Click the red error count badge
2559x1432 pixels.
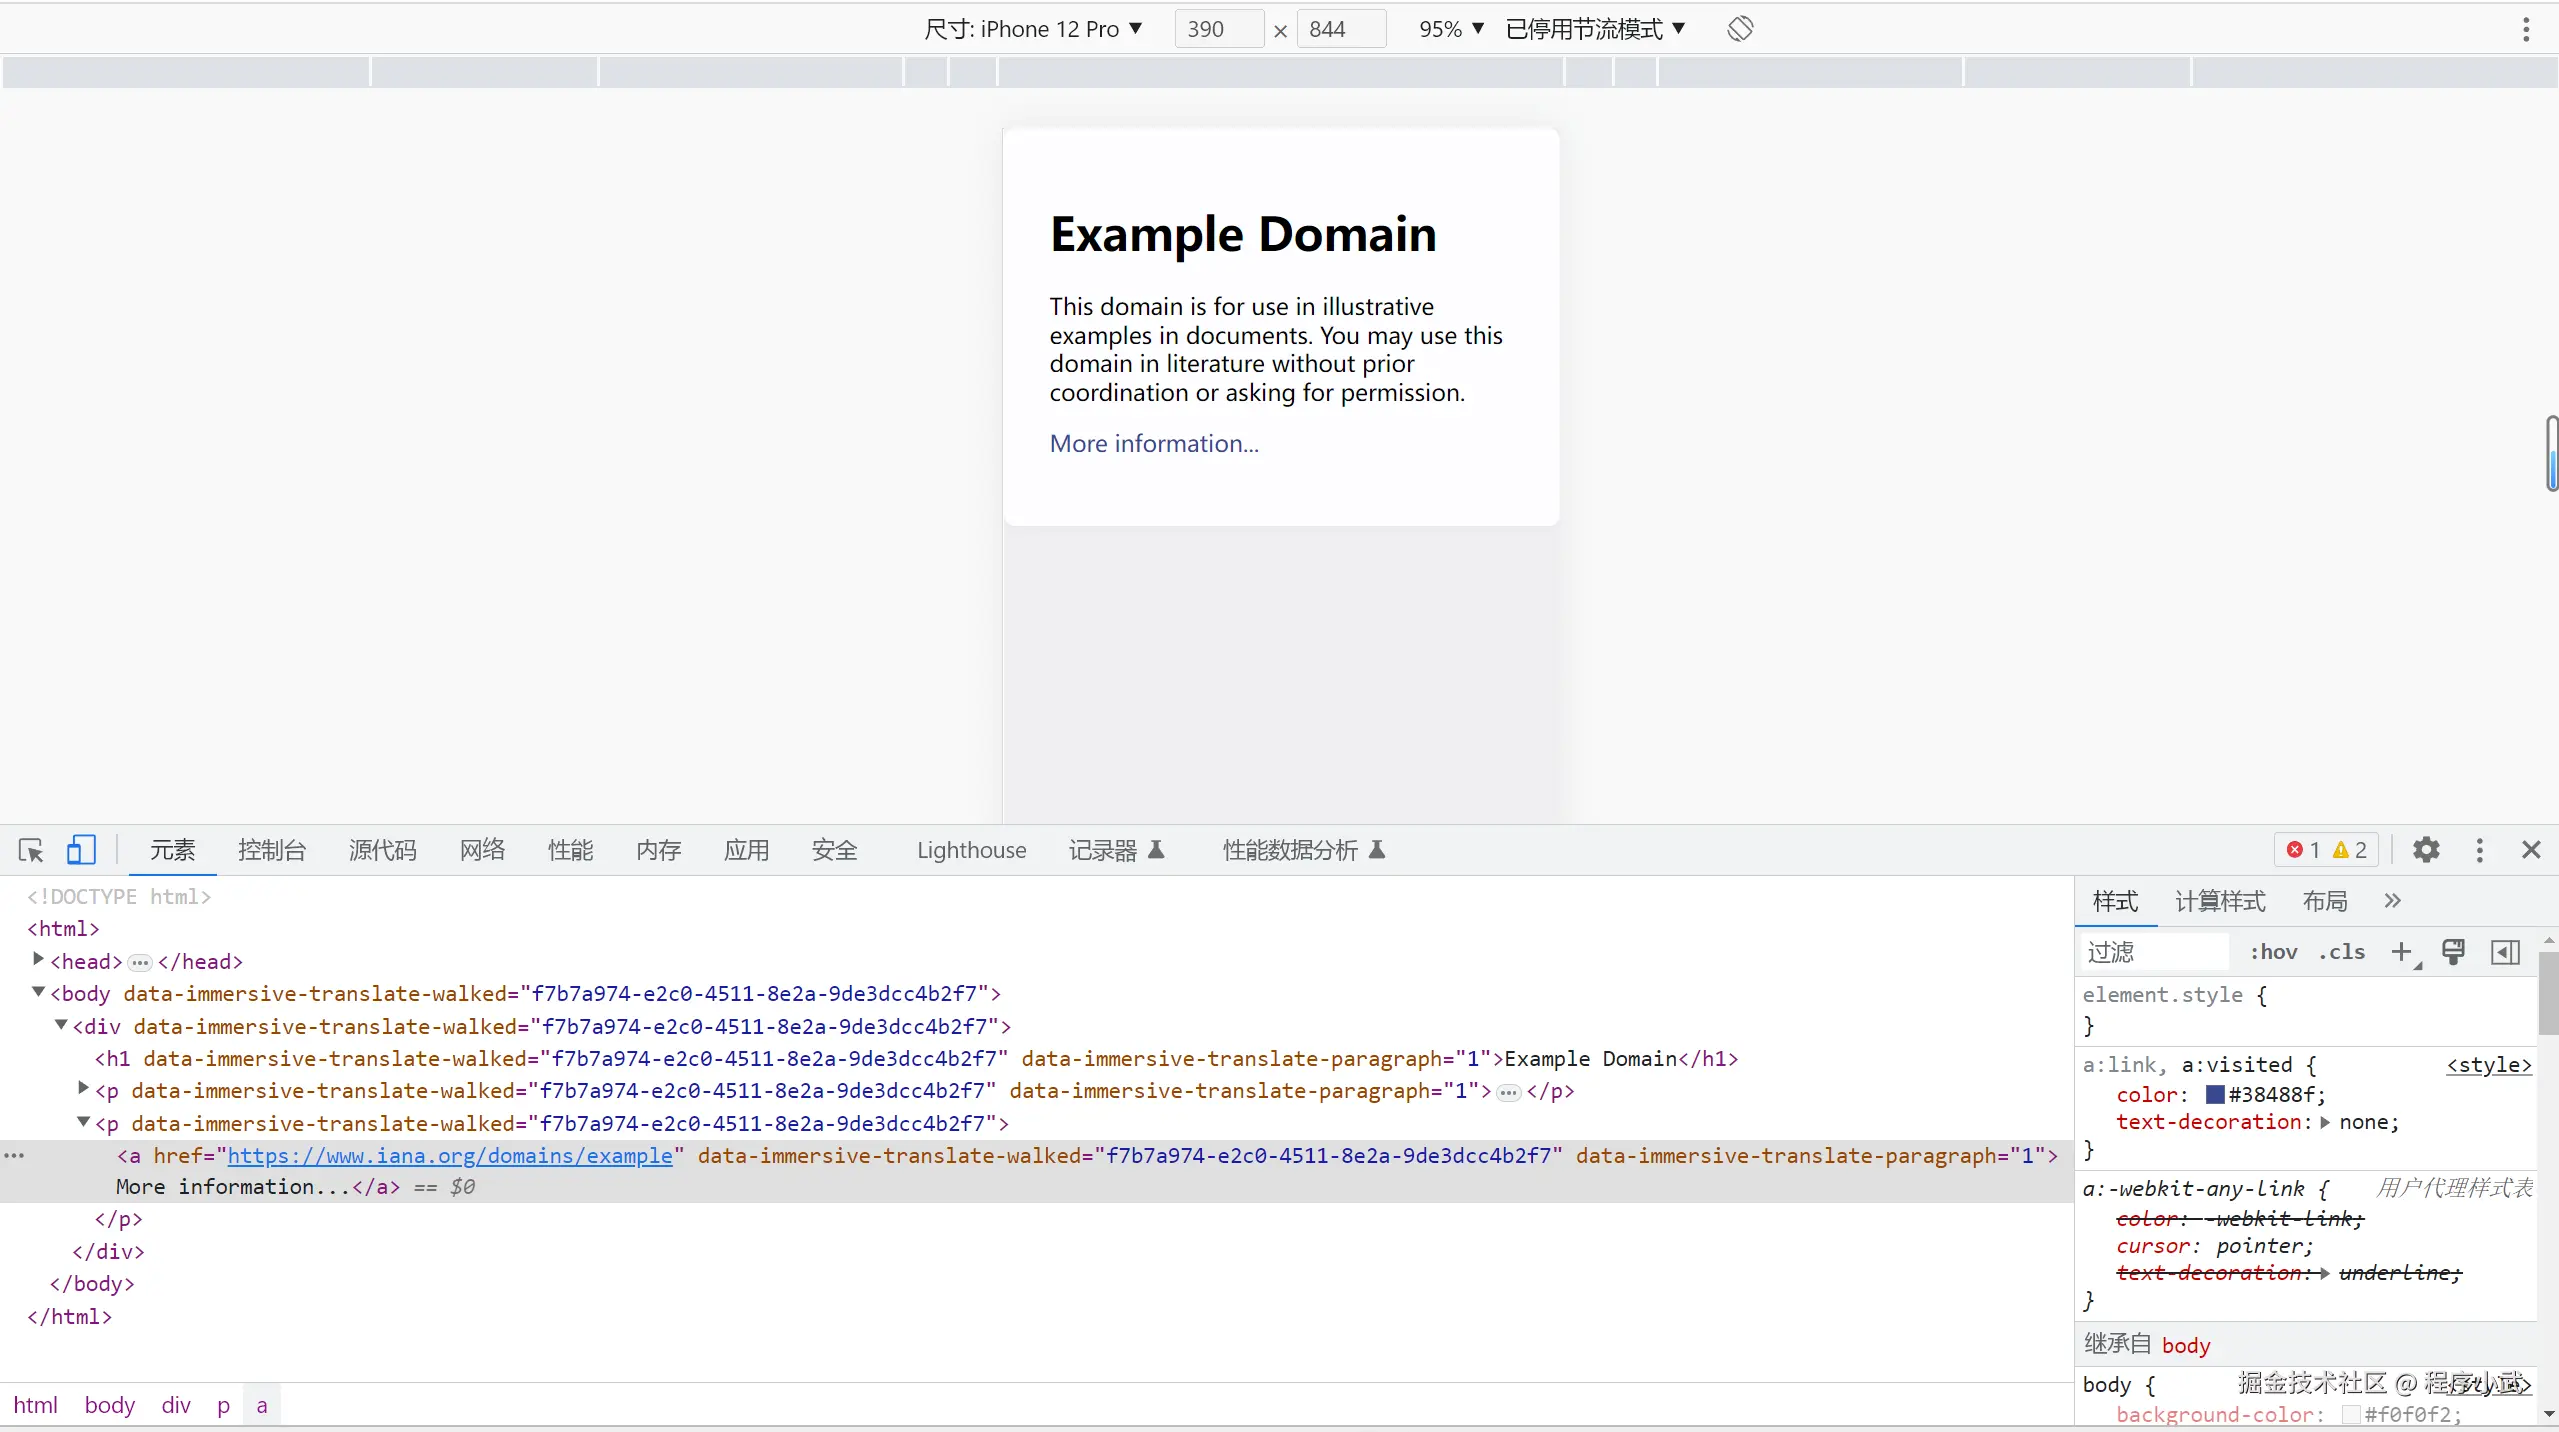tap(2303, 850)
